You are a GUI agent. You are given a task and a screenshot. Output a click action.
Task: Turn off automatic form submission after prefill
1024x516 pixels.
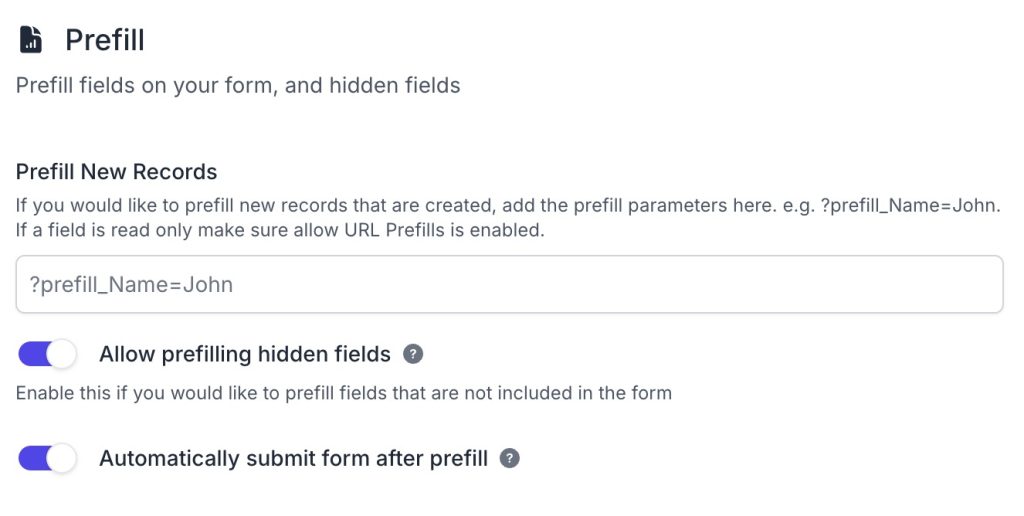[47, 459]
